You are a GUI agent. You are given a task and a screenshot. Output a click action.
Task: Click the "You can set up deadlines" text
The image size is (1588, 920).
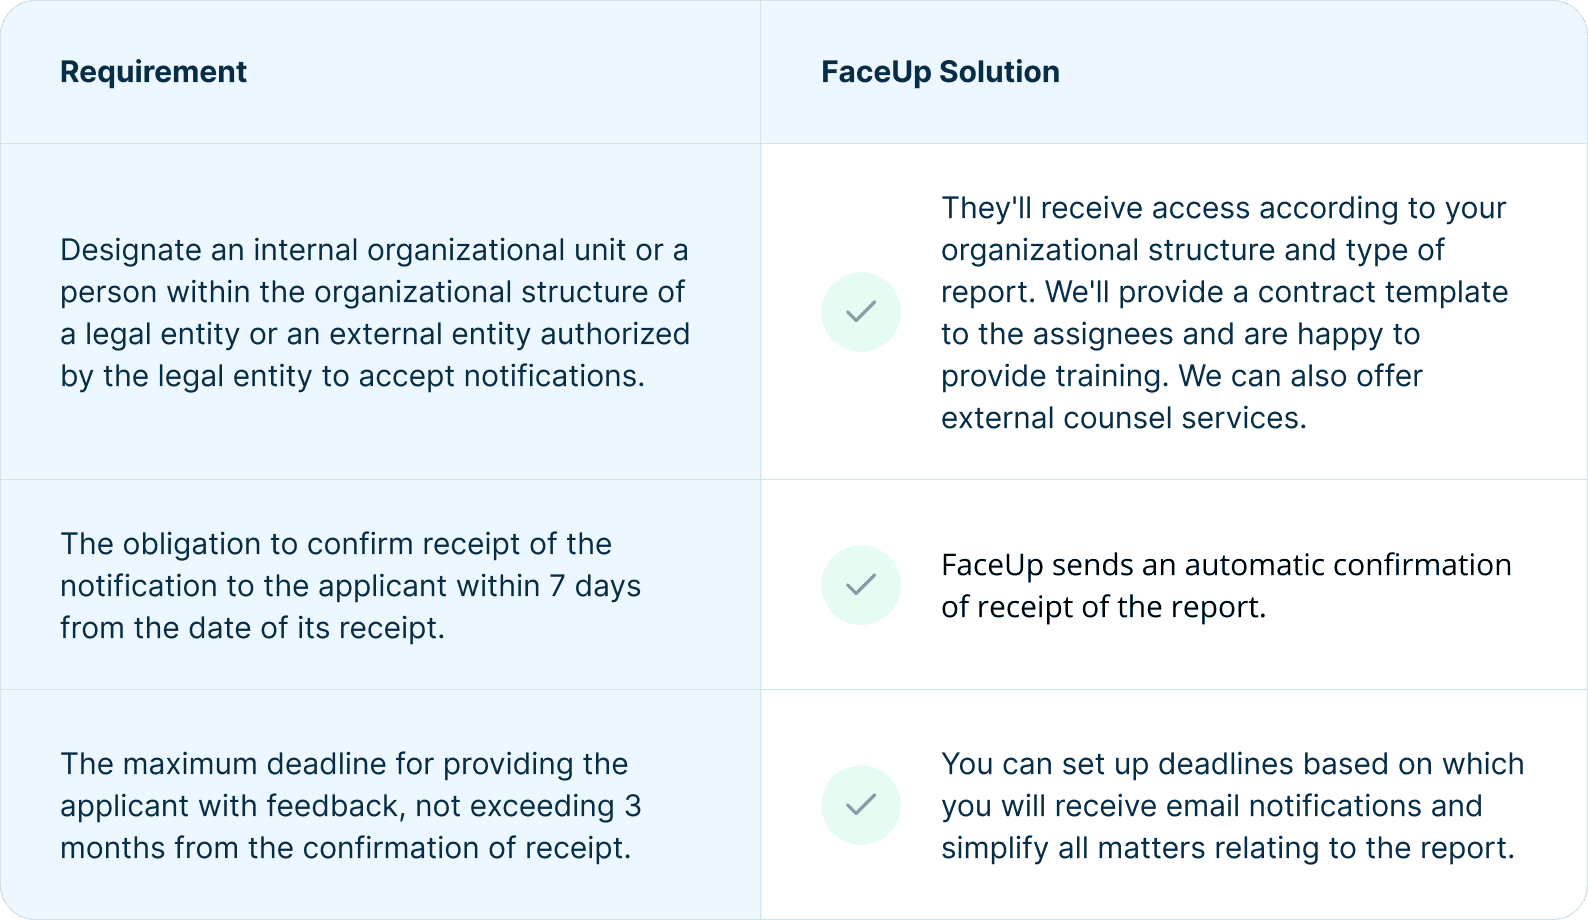1232,764
